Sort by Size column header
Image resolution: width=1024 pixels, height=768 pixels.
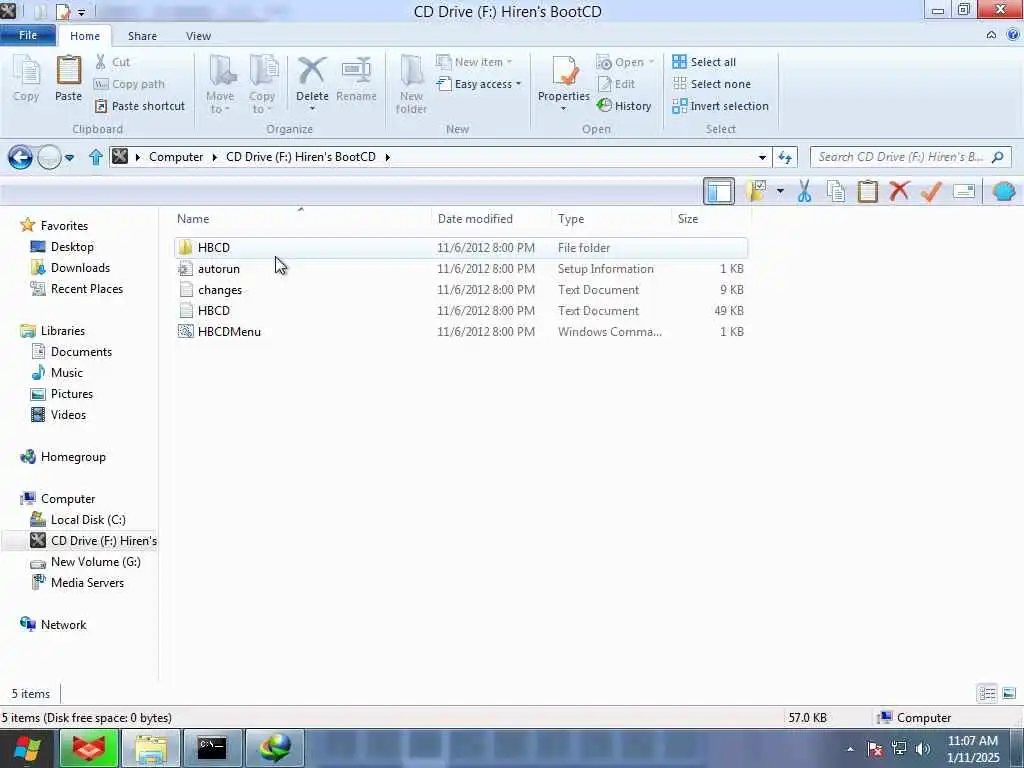point(688,219)
